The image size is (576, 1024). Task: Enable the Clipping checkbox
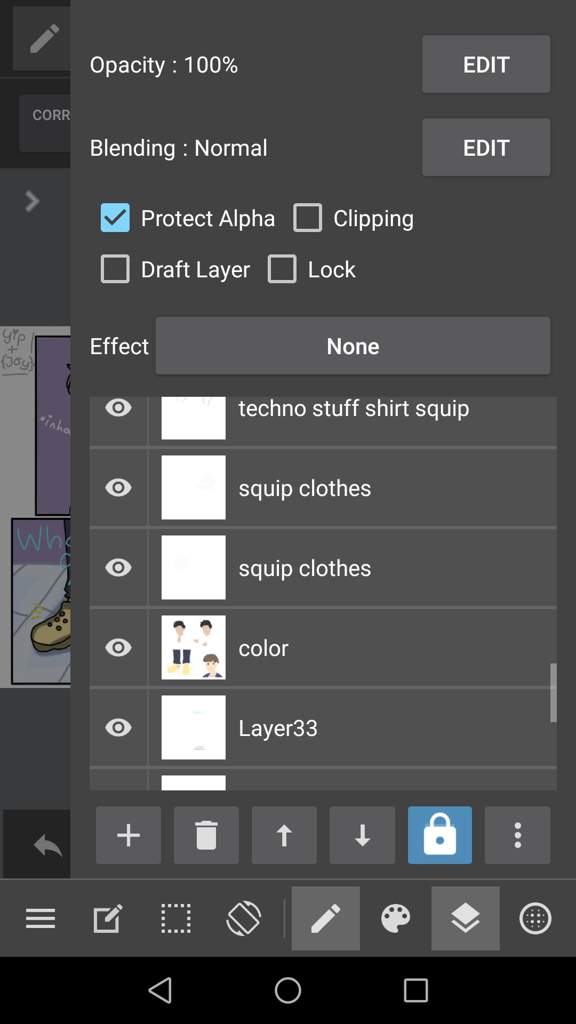pyautogui.click(x=307, y=218)
